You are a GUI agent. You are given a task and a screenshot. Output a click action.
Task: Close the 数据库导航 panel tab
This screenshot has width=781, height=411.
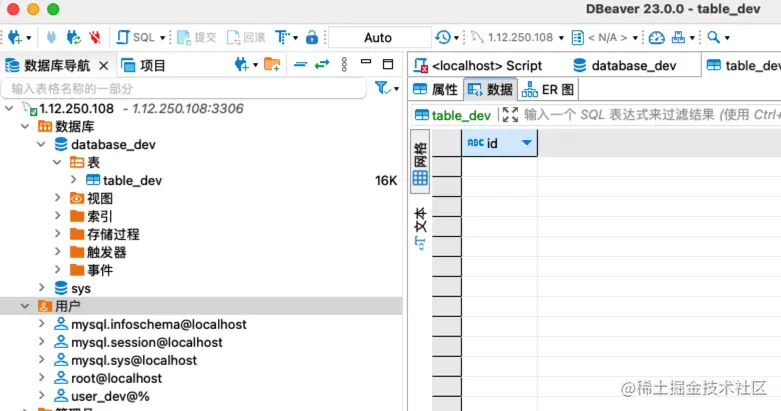coord(104,65)
